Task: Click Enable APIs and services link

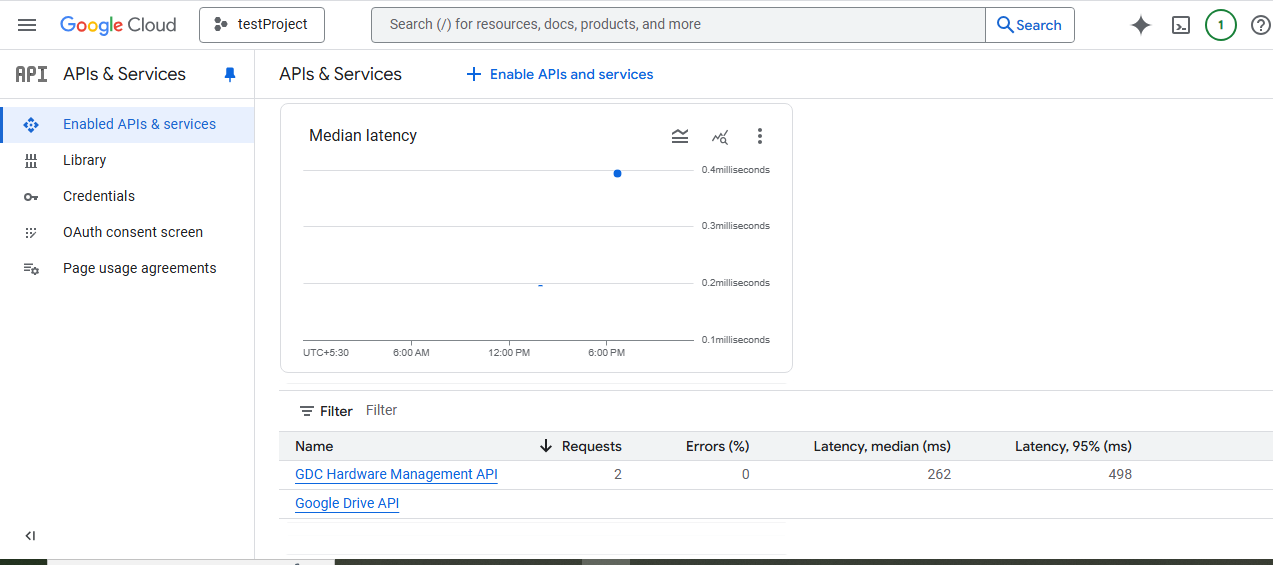Action: coord(560,74)
